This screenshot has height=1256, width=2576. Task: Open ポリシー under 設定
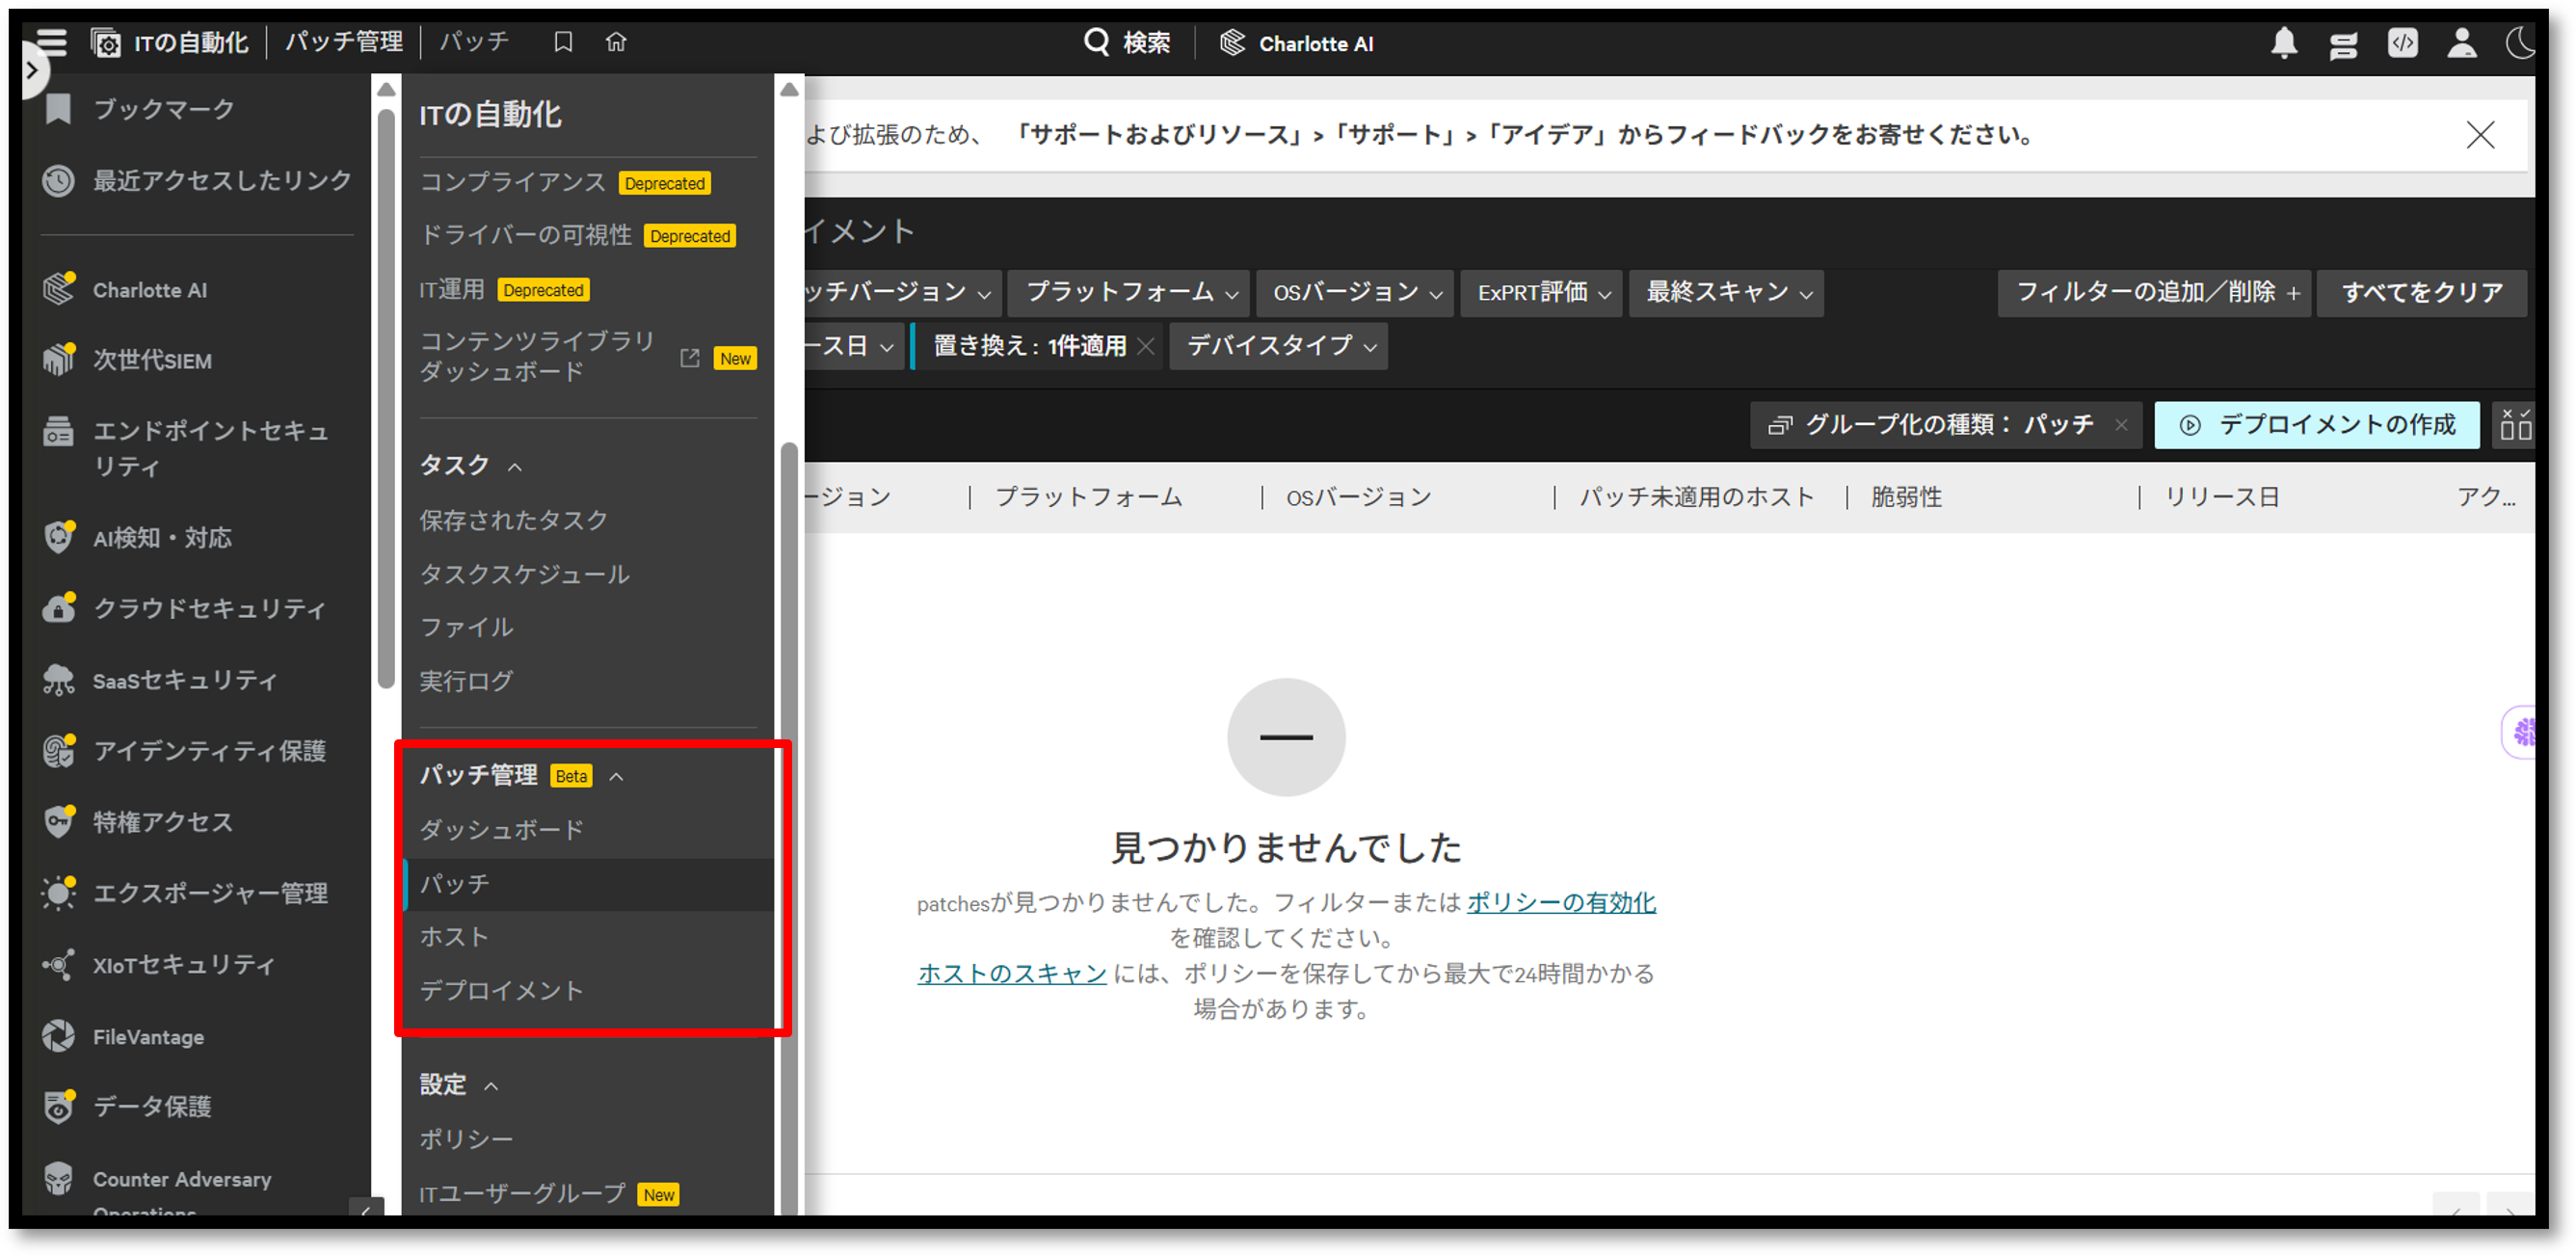click(466, 1139)
